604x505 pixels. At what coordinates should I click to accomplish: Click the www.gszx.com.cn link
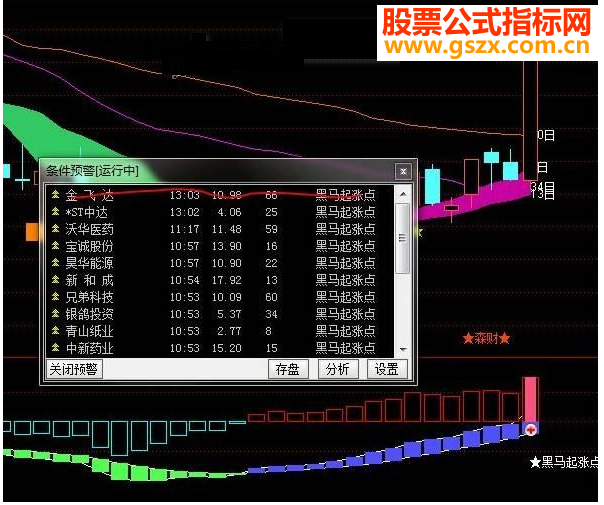click(488, 47)
